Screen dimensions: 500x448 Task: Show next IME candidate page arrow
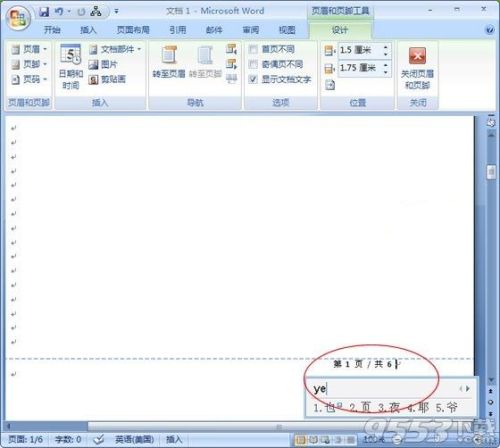click(468, 389)
